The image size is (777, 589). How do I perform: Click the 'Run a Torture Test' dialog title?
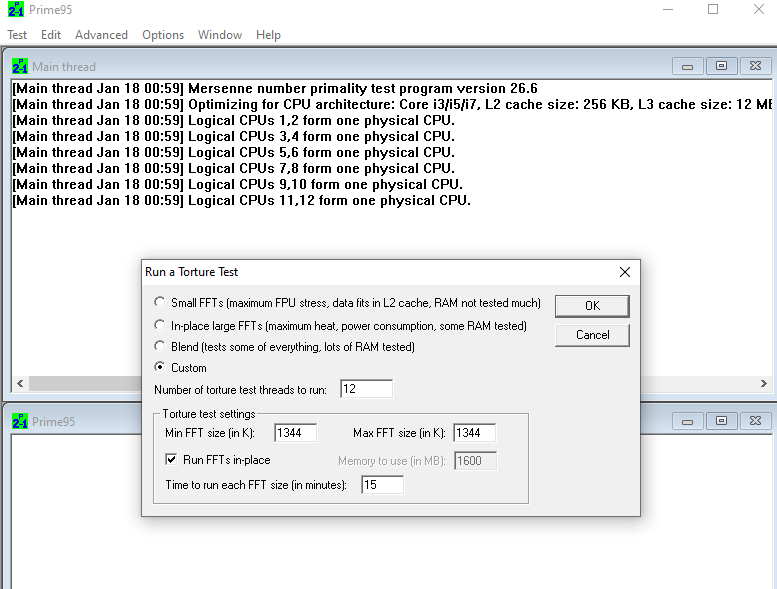coord(191,272)
